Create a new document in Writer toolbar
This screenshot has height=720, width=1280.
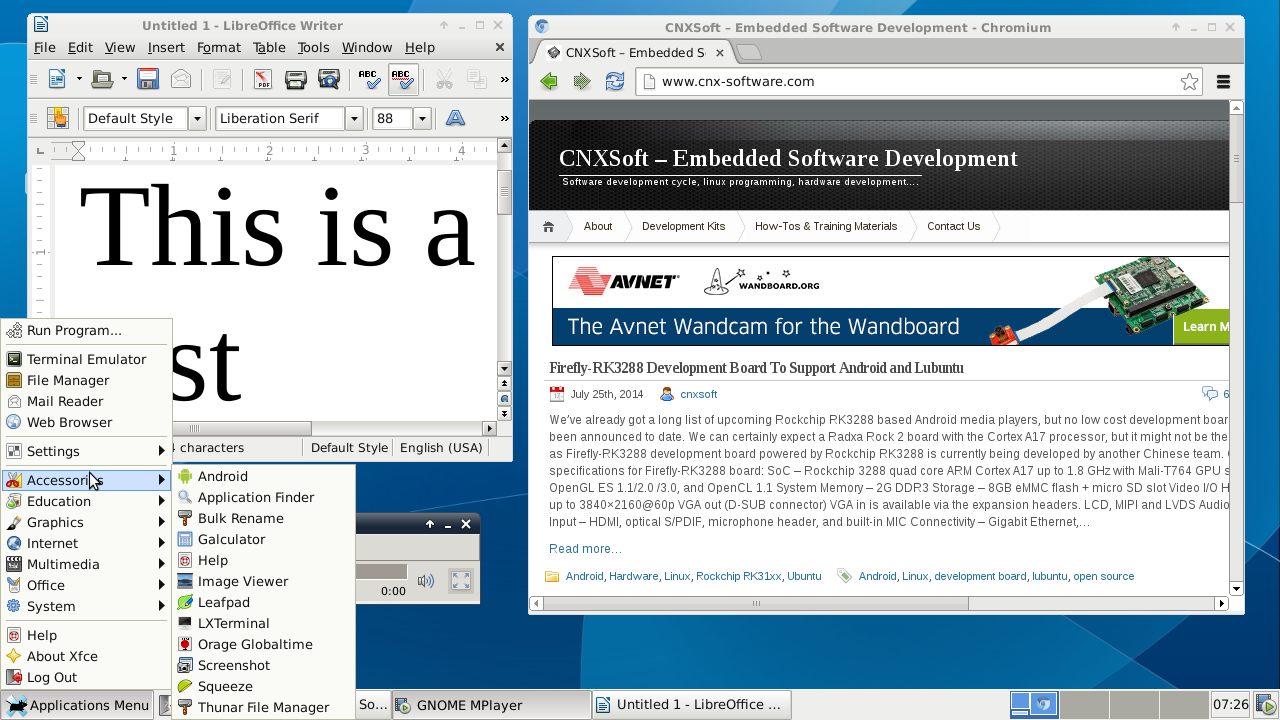coord(57,78)
